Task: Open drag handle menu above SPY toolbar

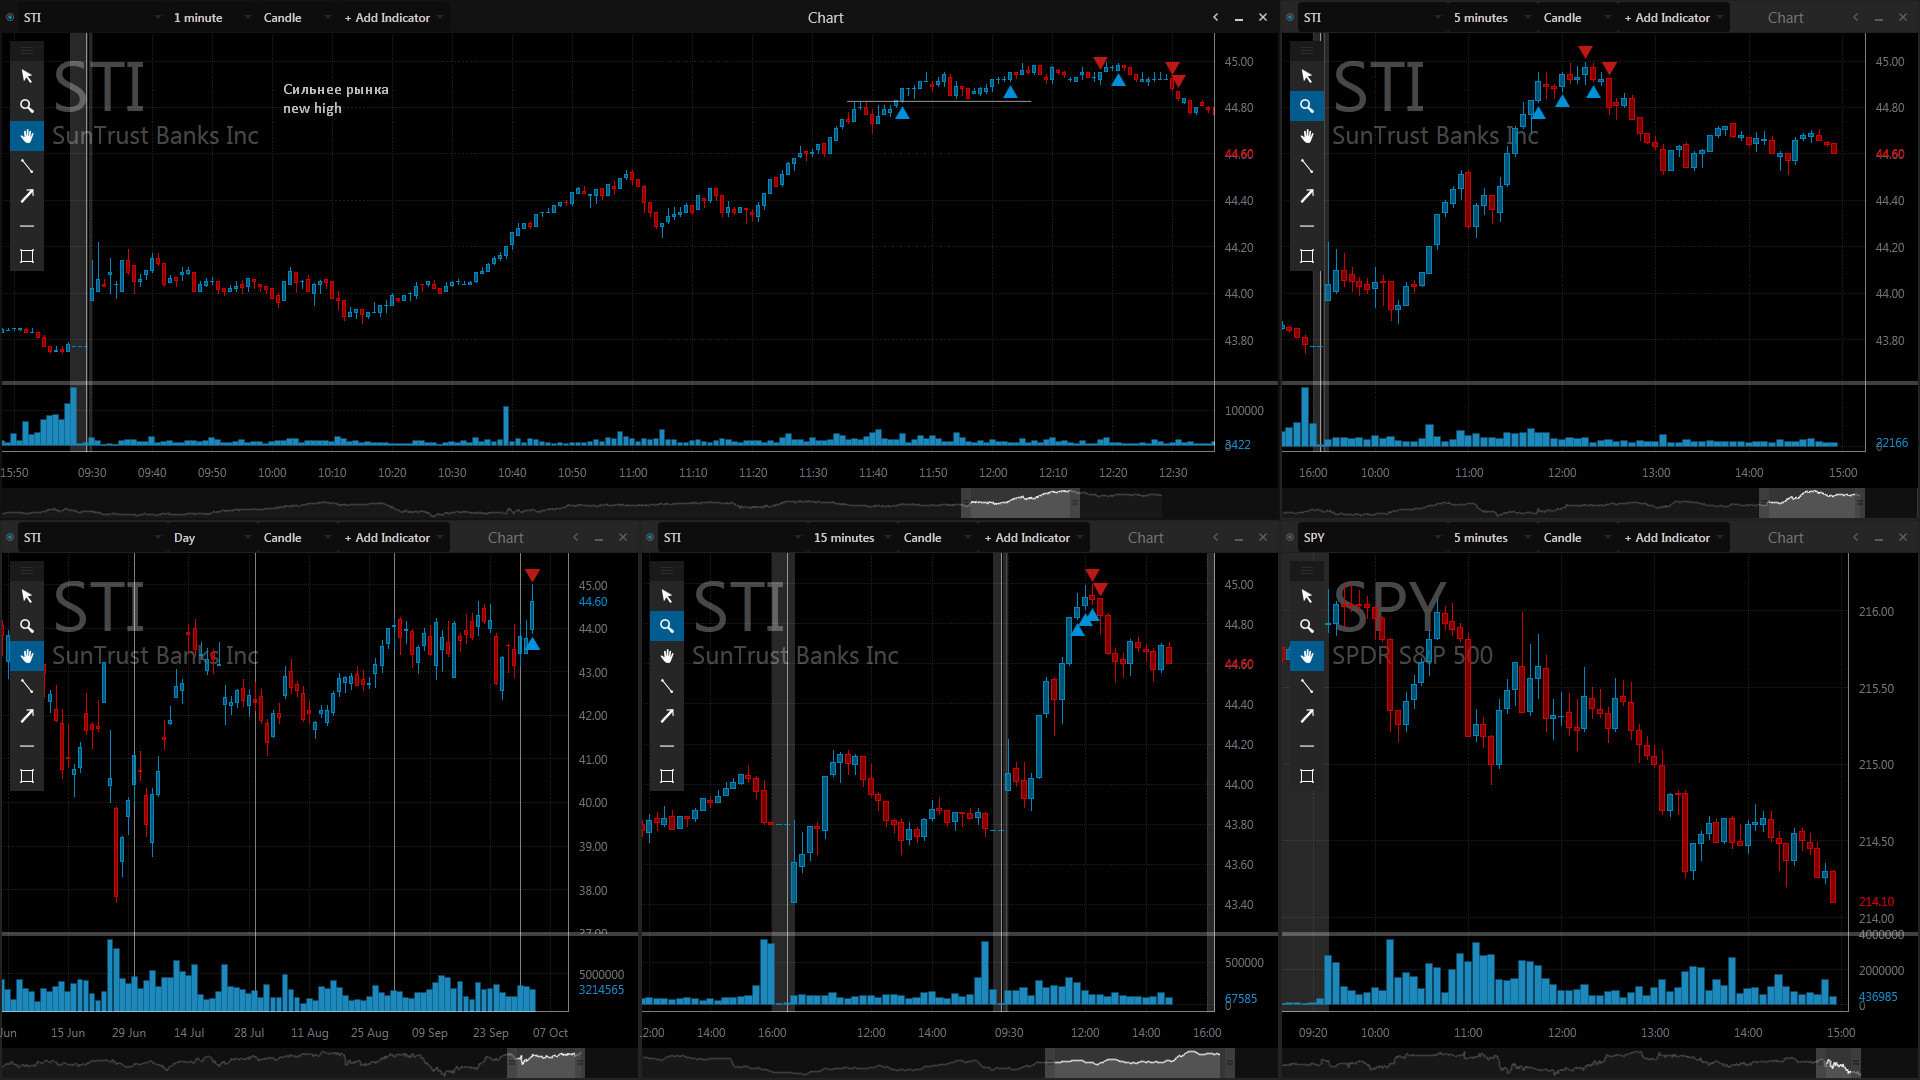Action: coord(1307,569)
